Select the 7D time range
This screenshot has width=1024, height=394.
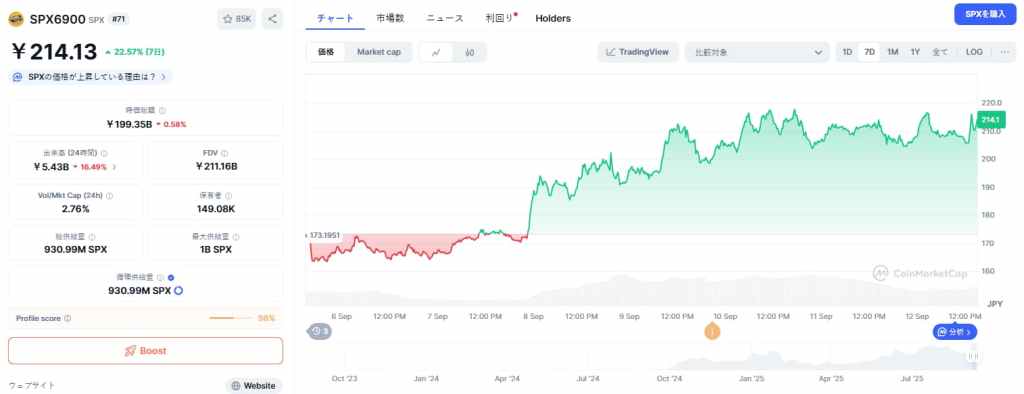[x=869, y=52]
